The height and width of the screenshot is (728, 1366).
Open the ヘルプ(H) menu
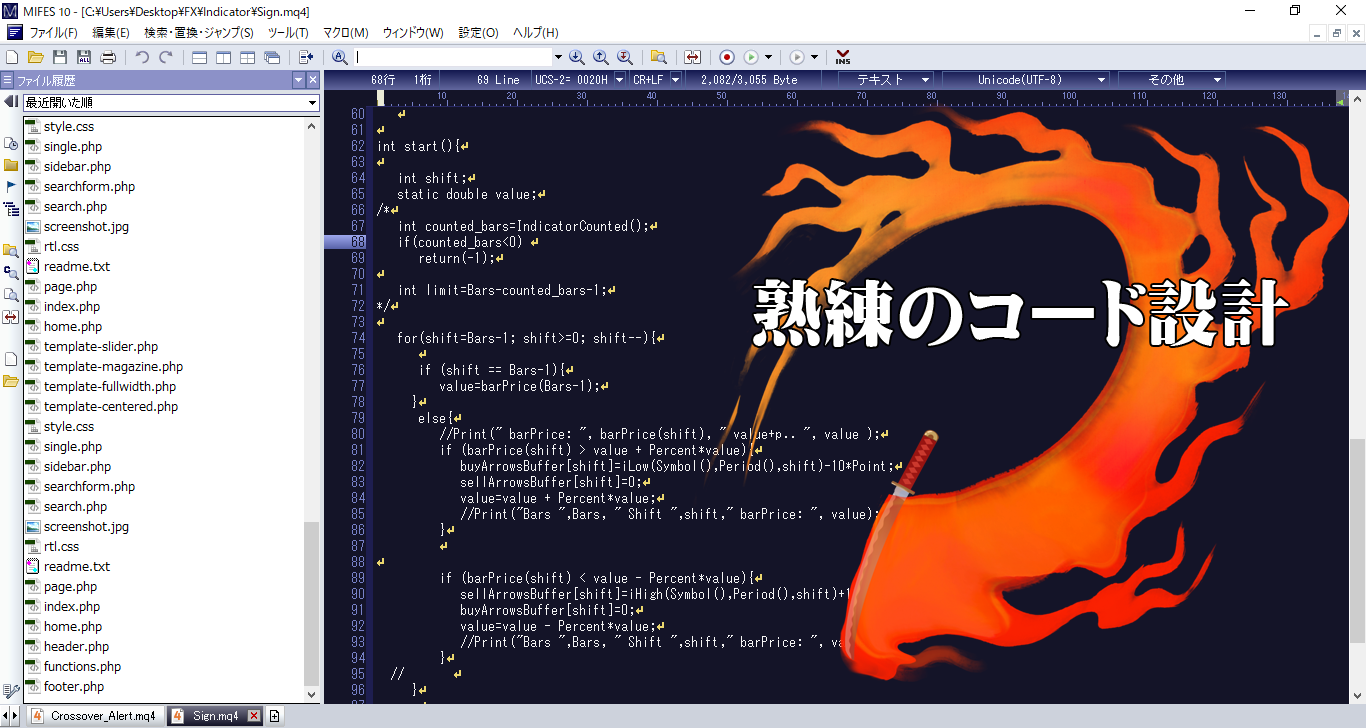coord(535,33)
